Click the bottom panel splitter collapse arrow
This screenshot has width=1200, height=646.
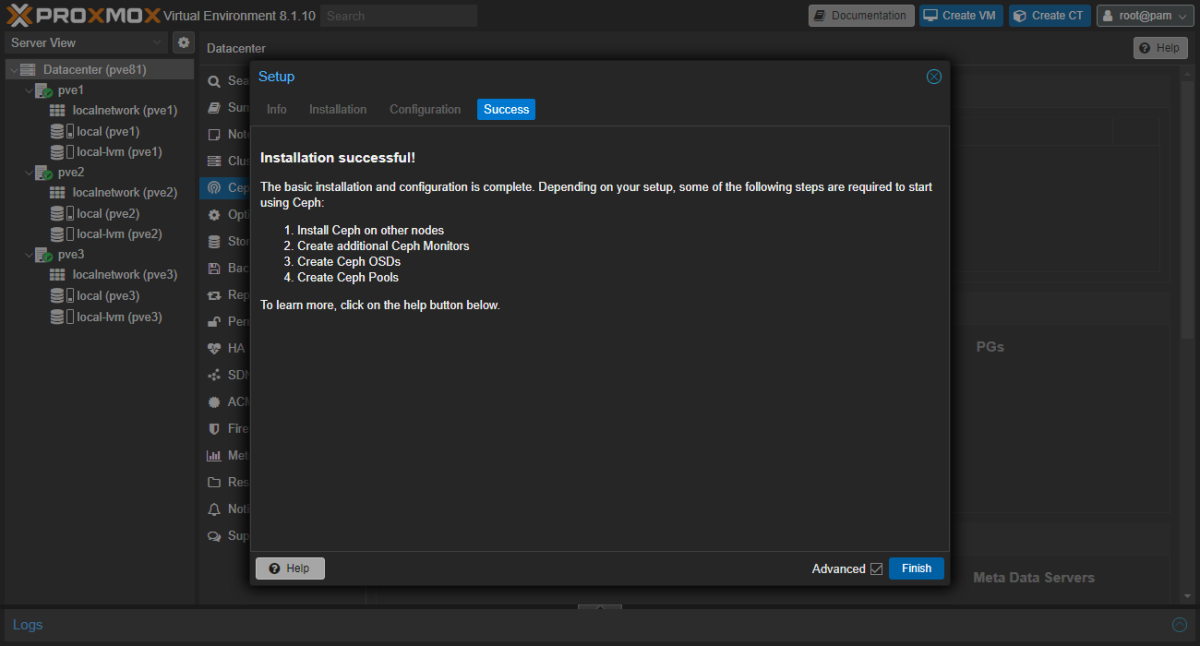[600, 607]
